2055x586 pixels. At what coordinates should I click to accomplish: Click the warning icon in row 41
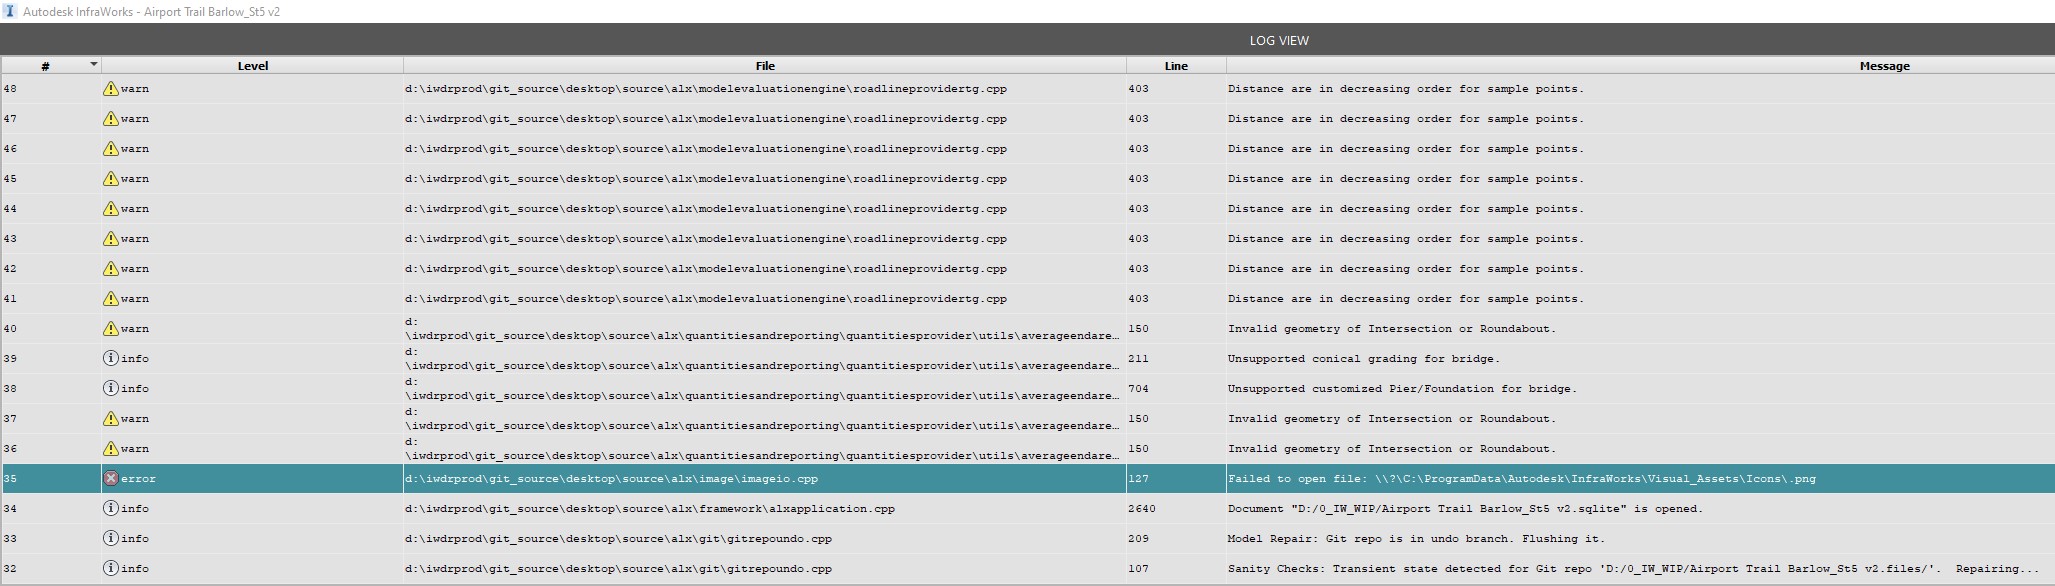tap(111, 298)
